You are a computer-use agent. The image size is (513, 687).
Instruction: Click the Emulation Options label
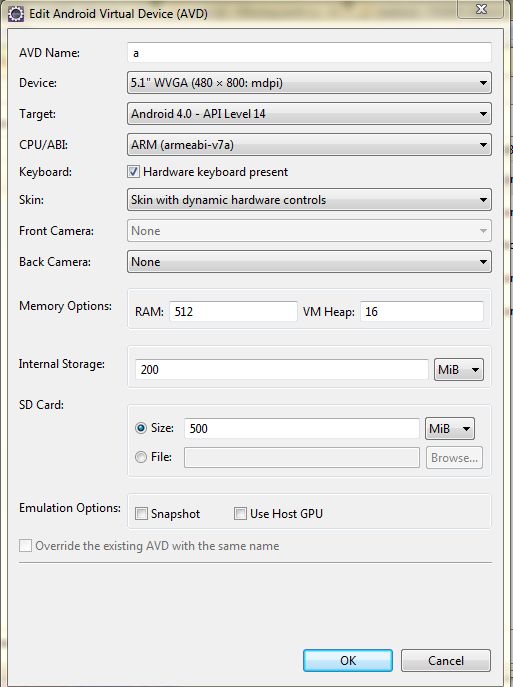coord(70,508)
